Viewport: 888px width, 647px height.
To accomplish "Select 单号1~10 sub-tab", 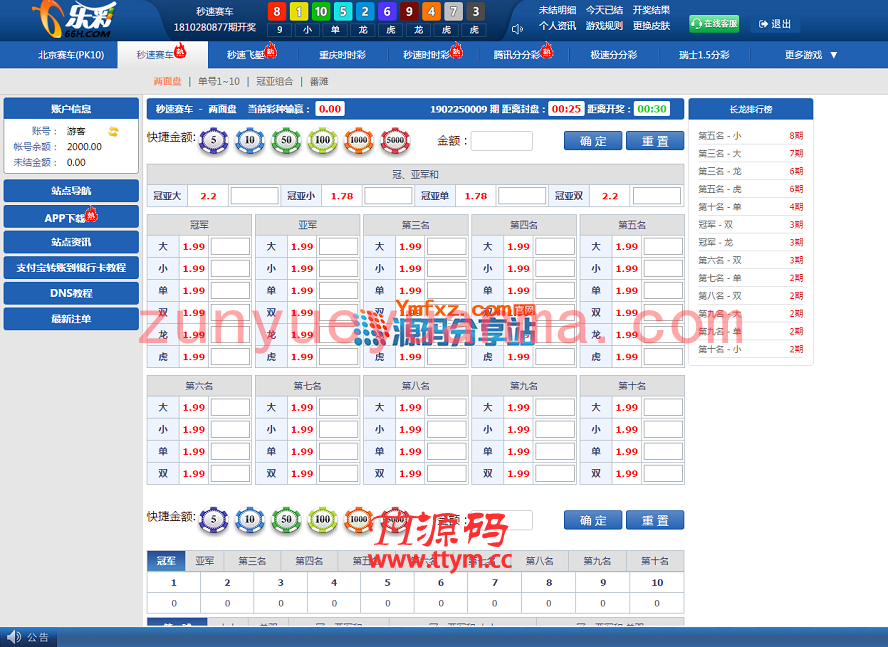I will (219, 82).
